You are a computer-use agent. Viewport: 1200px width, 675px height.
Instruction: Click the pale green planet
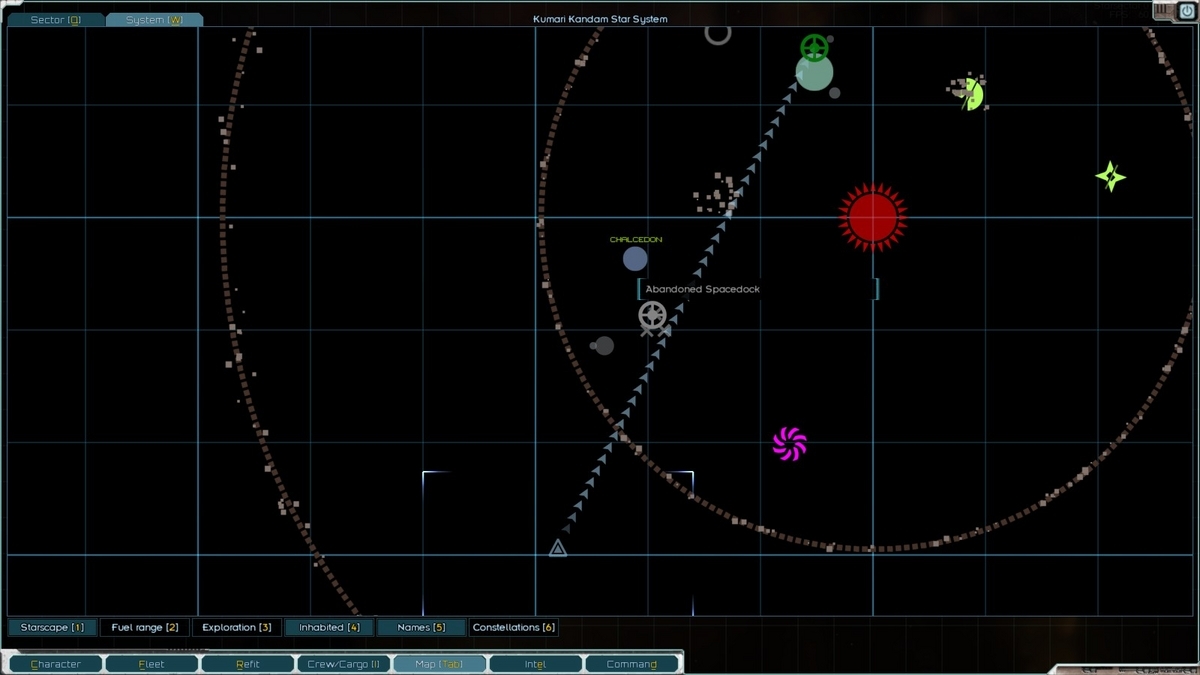point(814,73)
